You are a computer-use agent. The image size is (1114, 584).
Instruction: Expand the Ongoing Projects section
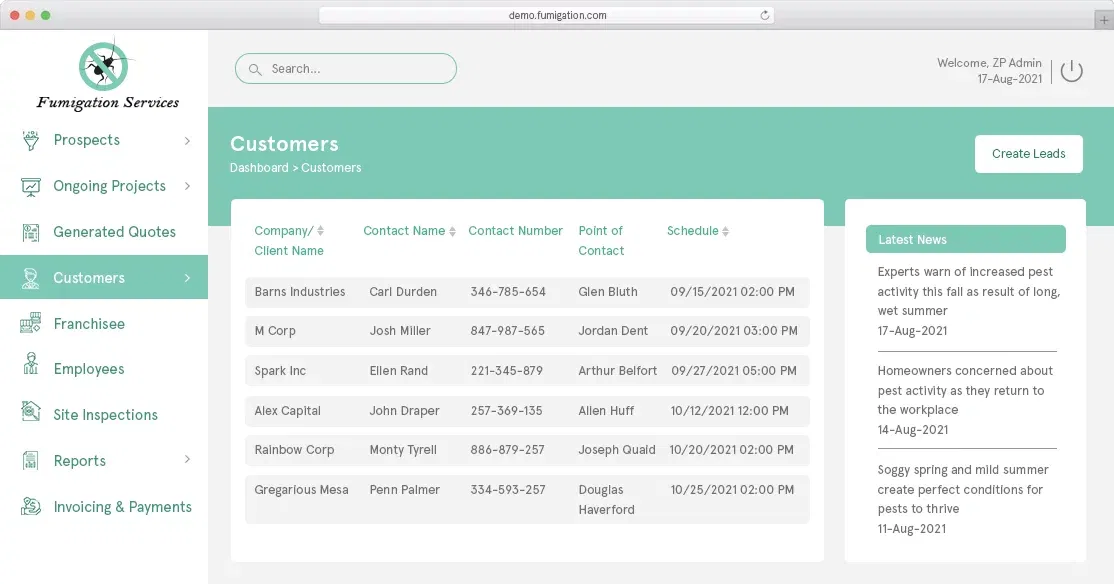(188, 186)
